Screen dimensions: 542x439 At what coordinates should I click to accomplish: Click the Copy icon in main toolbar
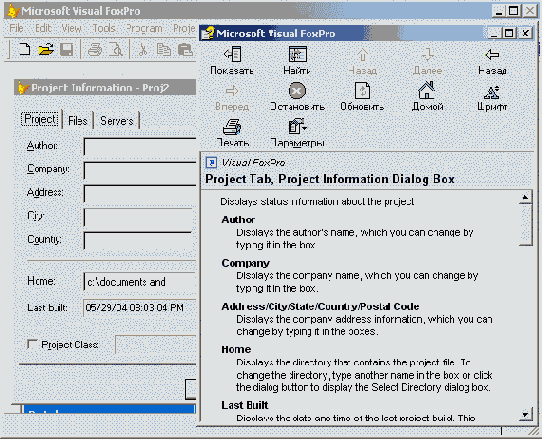coord(163,49)
